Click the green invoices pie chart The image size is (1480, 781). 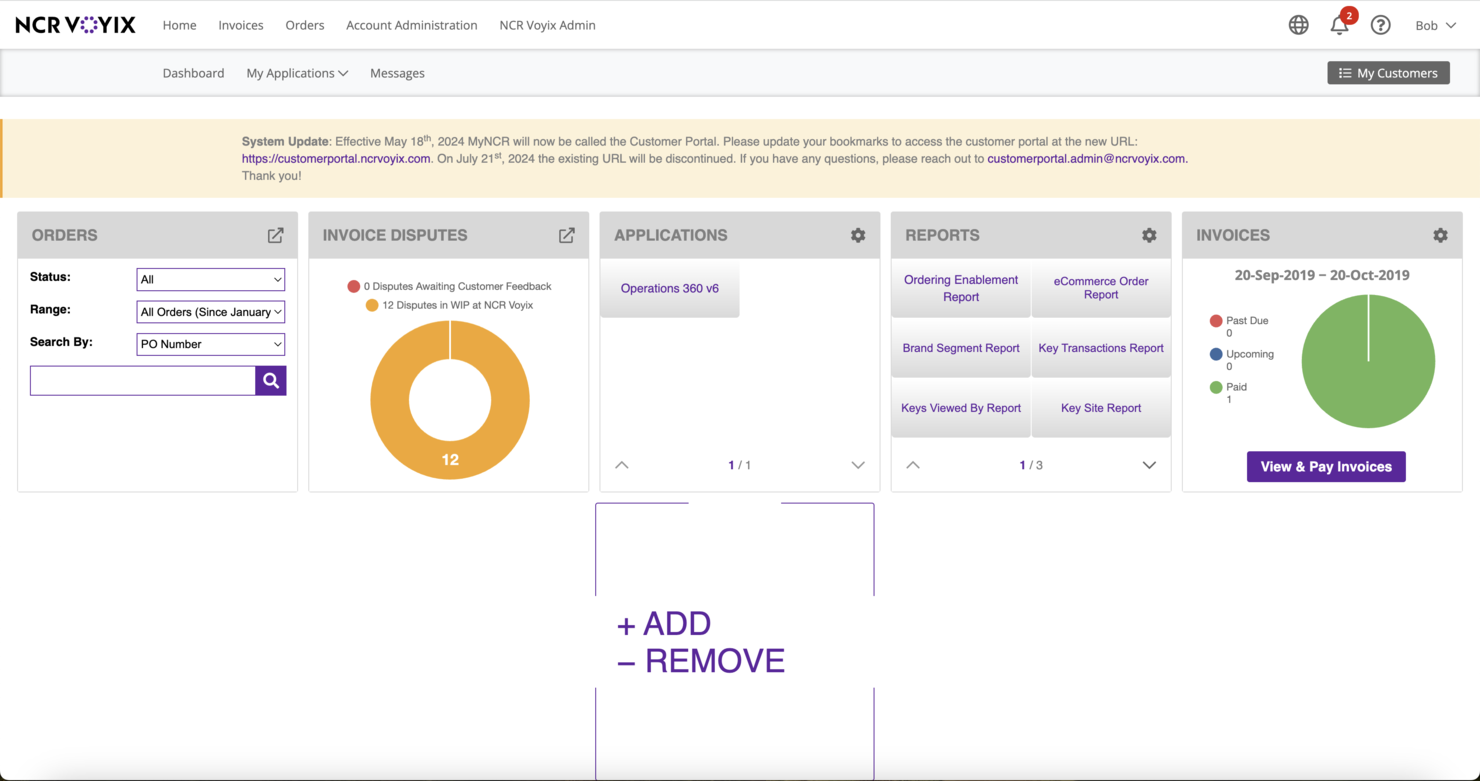coord(1368,361)
